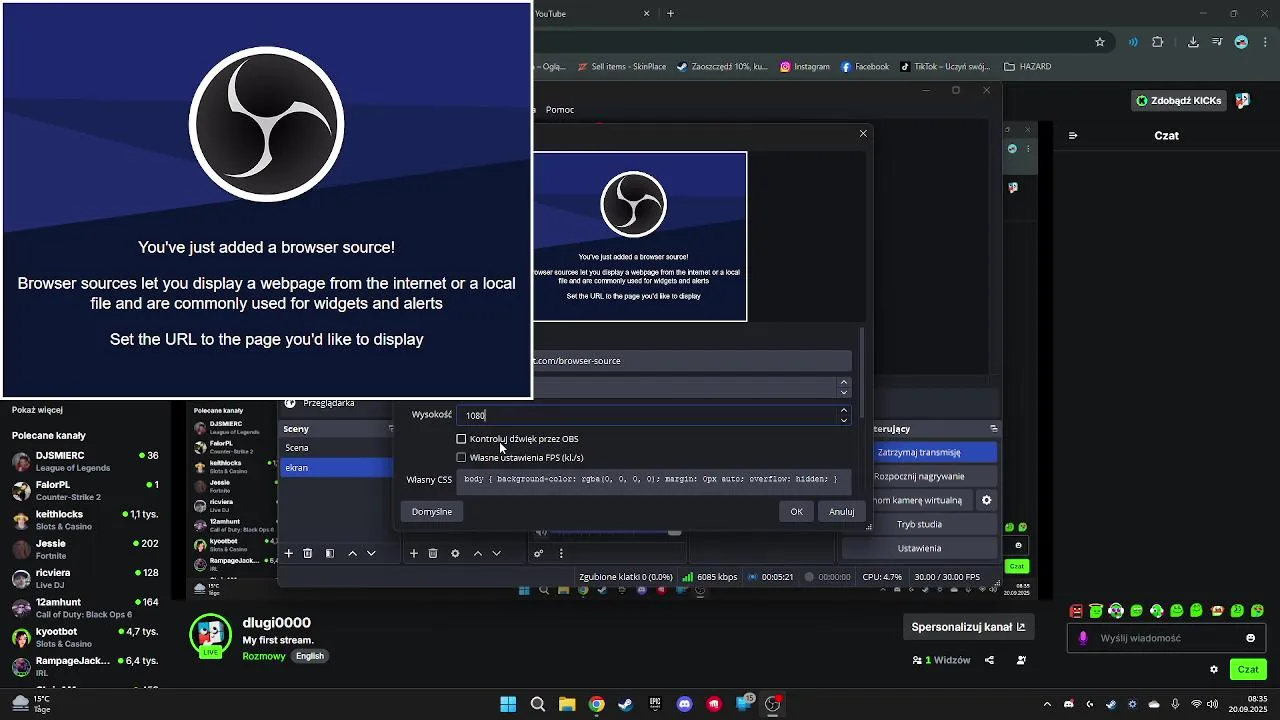Screen dimensions: 1280x720
Task: Delete the source with trash icon in sources toolbar
Action: 433,553
